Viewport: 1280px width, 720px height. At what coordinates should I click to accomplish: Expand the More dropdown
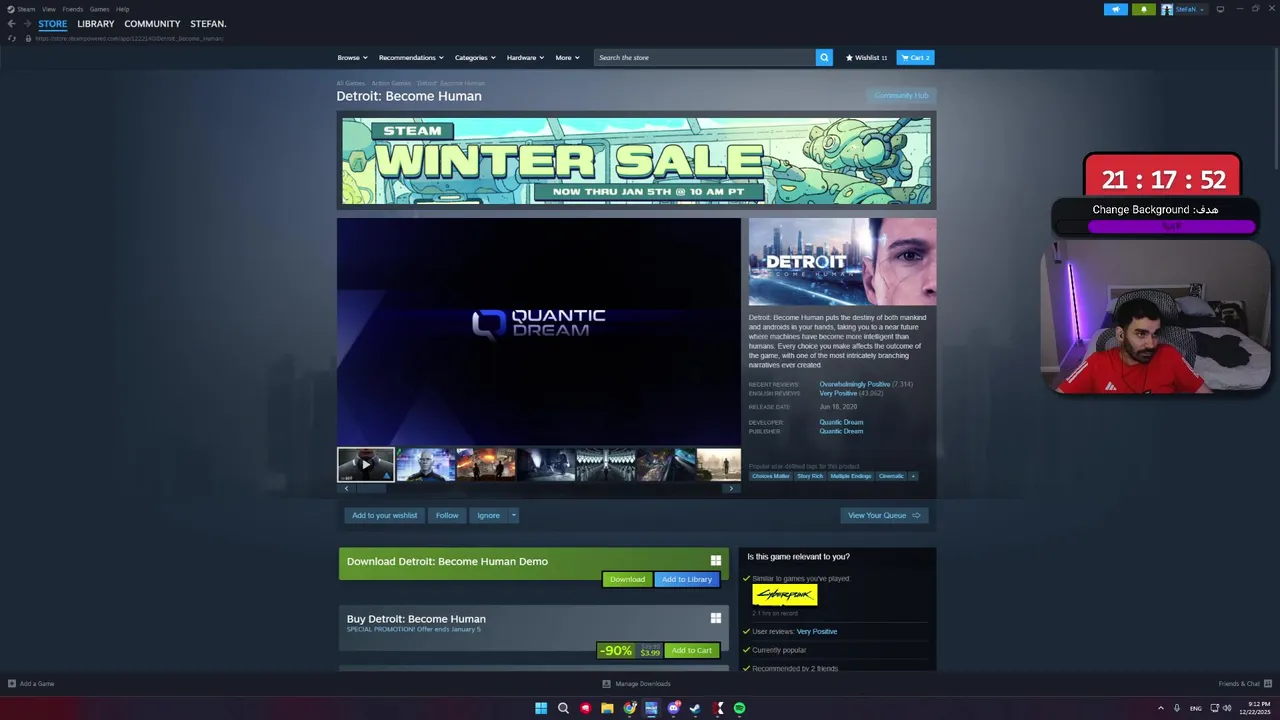point(567,57)
